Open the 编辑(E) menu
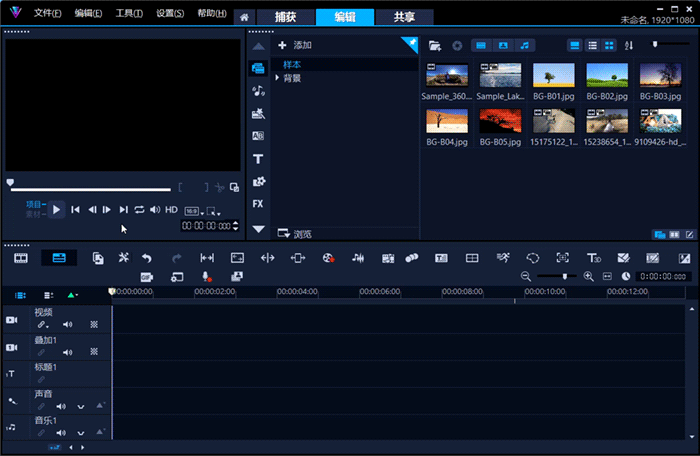Screen dimensions: 700x456 click(88, 13)
